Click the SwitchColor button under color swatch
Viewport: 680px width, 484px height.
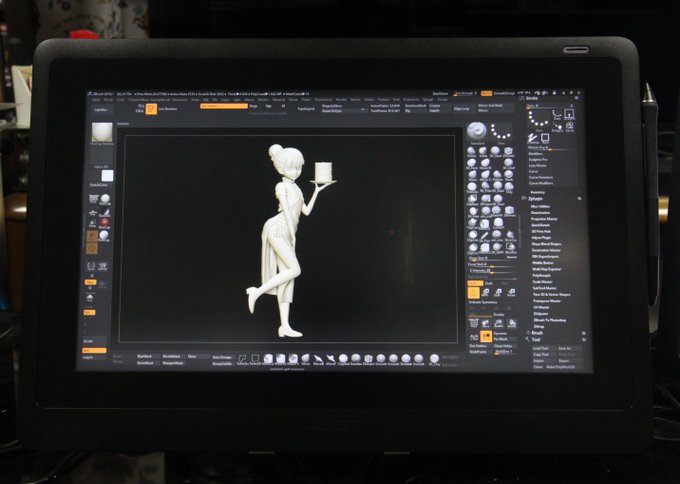tap(99, 185)
